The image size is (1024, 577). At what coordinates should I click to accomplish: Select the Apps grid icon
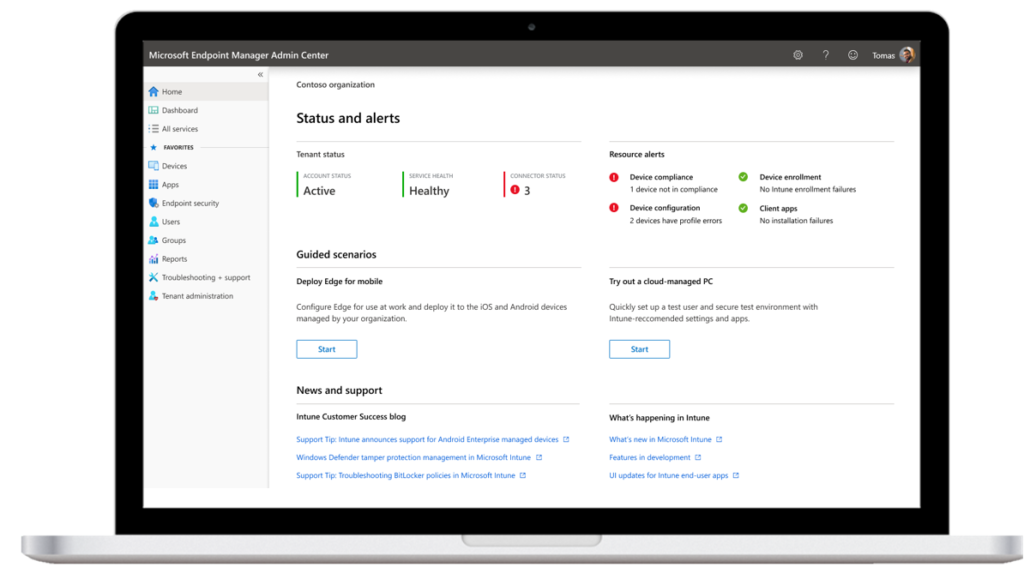[x=153, y=185]
